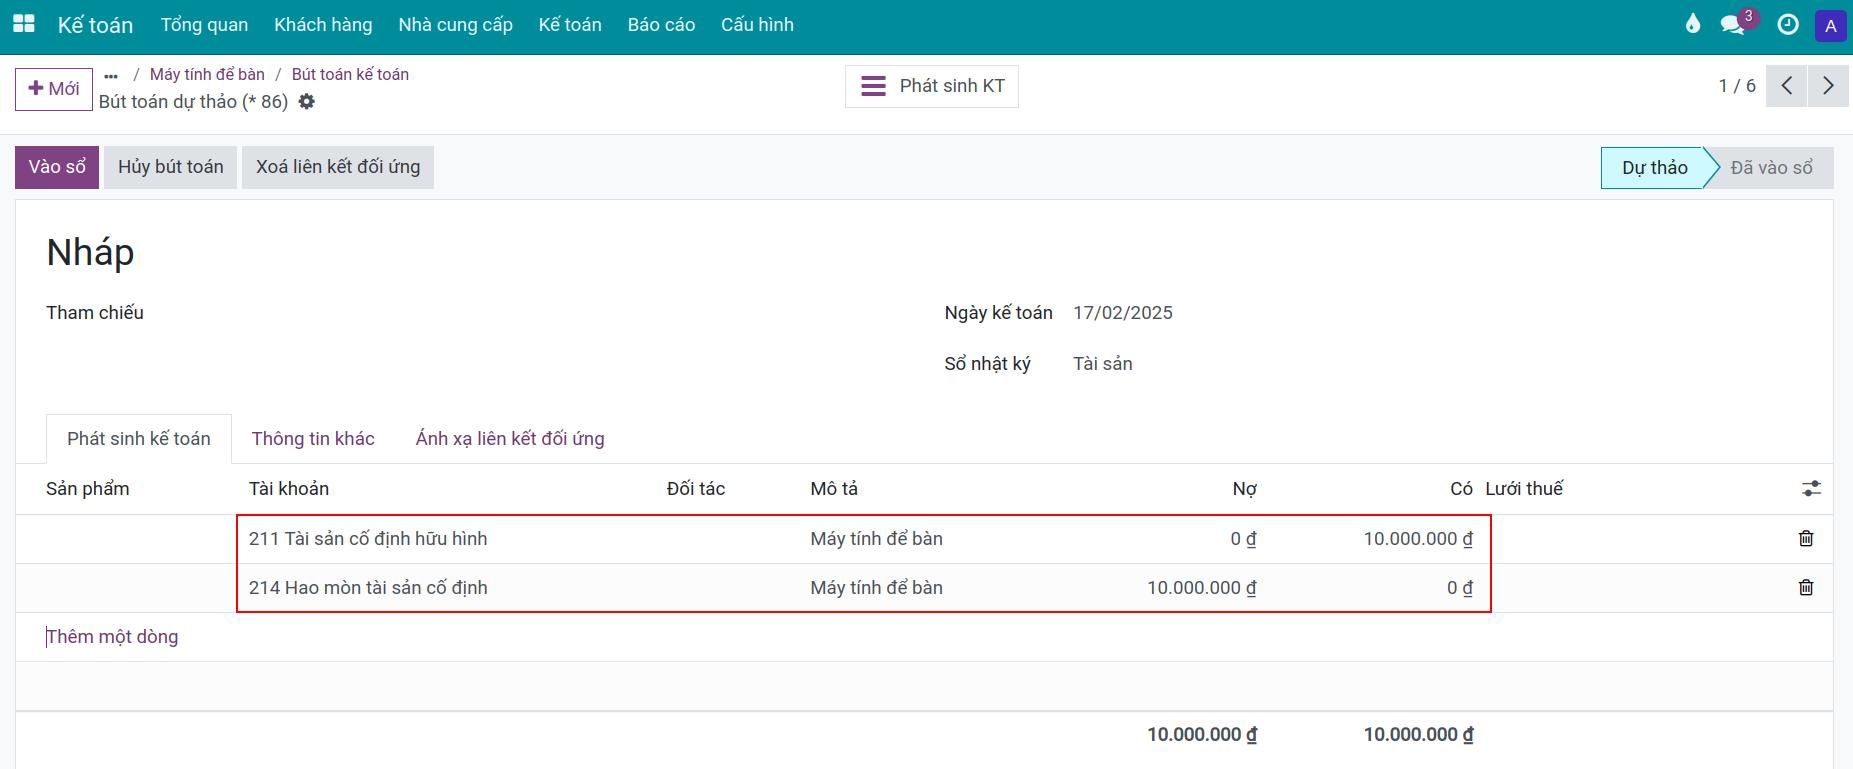
Task: Open the Cấu hình menu
Action: point(757,25)
